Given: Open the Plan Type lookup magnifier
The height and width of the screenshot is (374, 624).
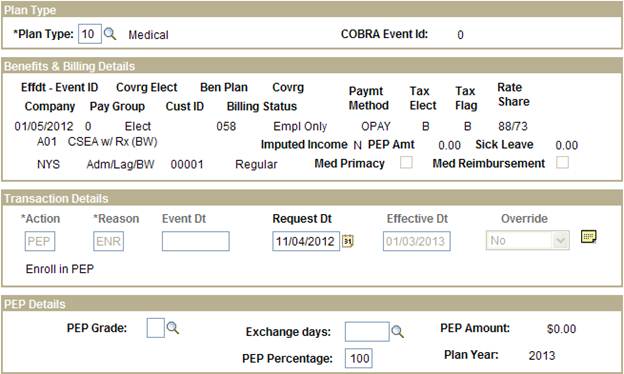Looking at the screenshot, I should click(x=110, y=34).
